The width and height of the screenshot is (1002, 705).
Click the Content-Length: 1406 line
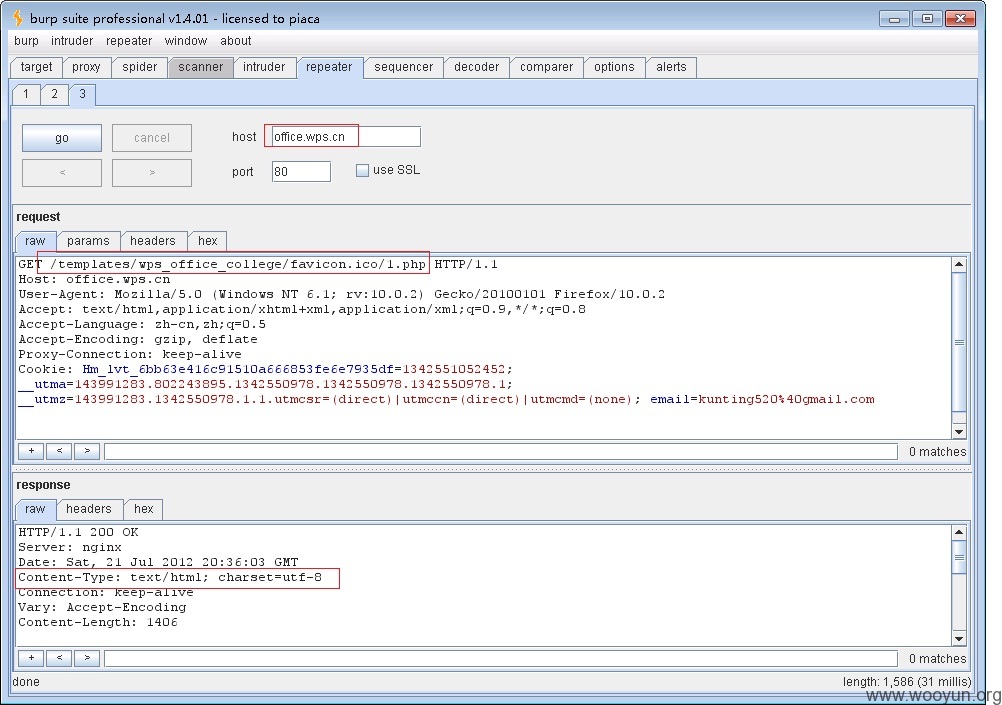point(98,622)
